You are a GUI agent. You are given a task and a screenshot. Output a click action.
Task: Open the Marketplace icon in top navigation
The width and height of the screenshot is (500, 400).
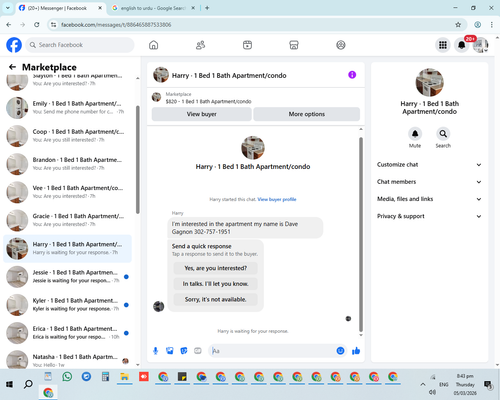click(294, 45)
